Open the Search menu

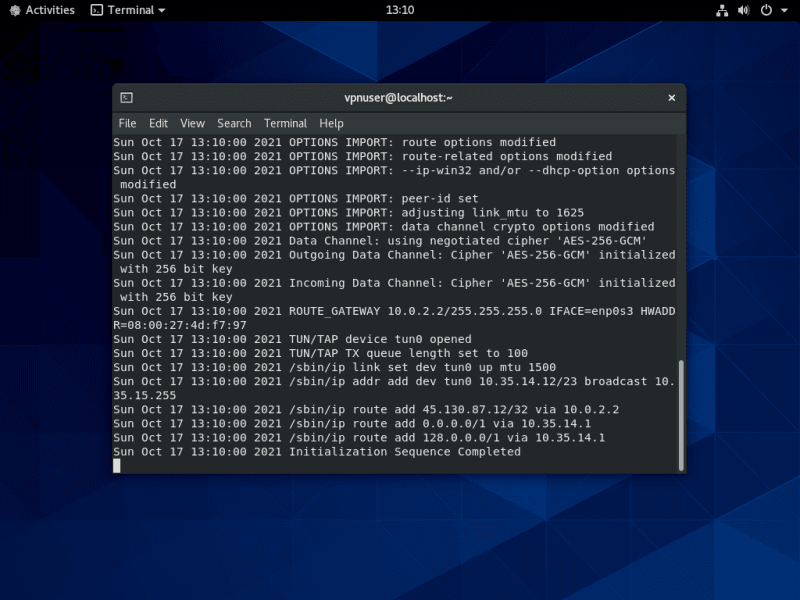pyautogui.click(x=234, y=123)
